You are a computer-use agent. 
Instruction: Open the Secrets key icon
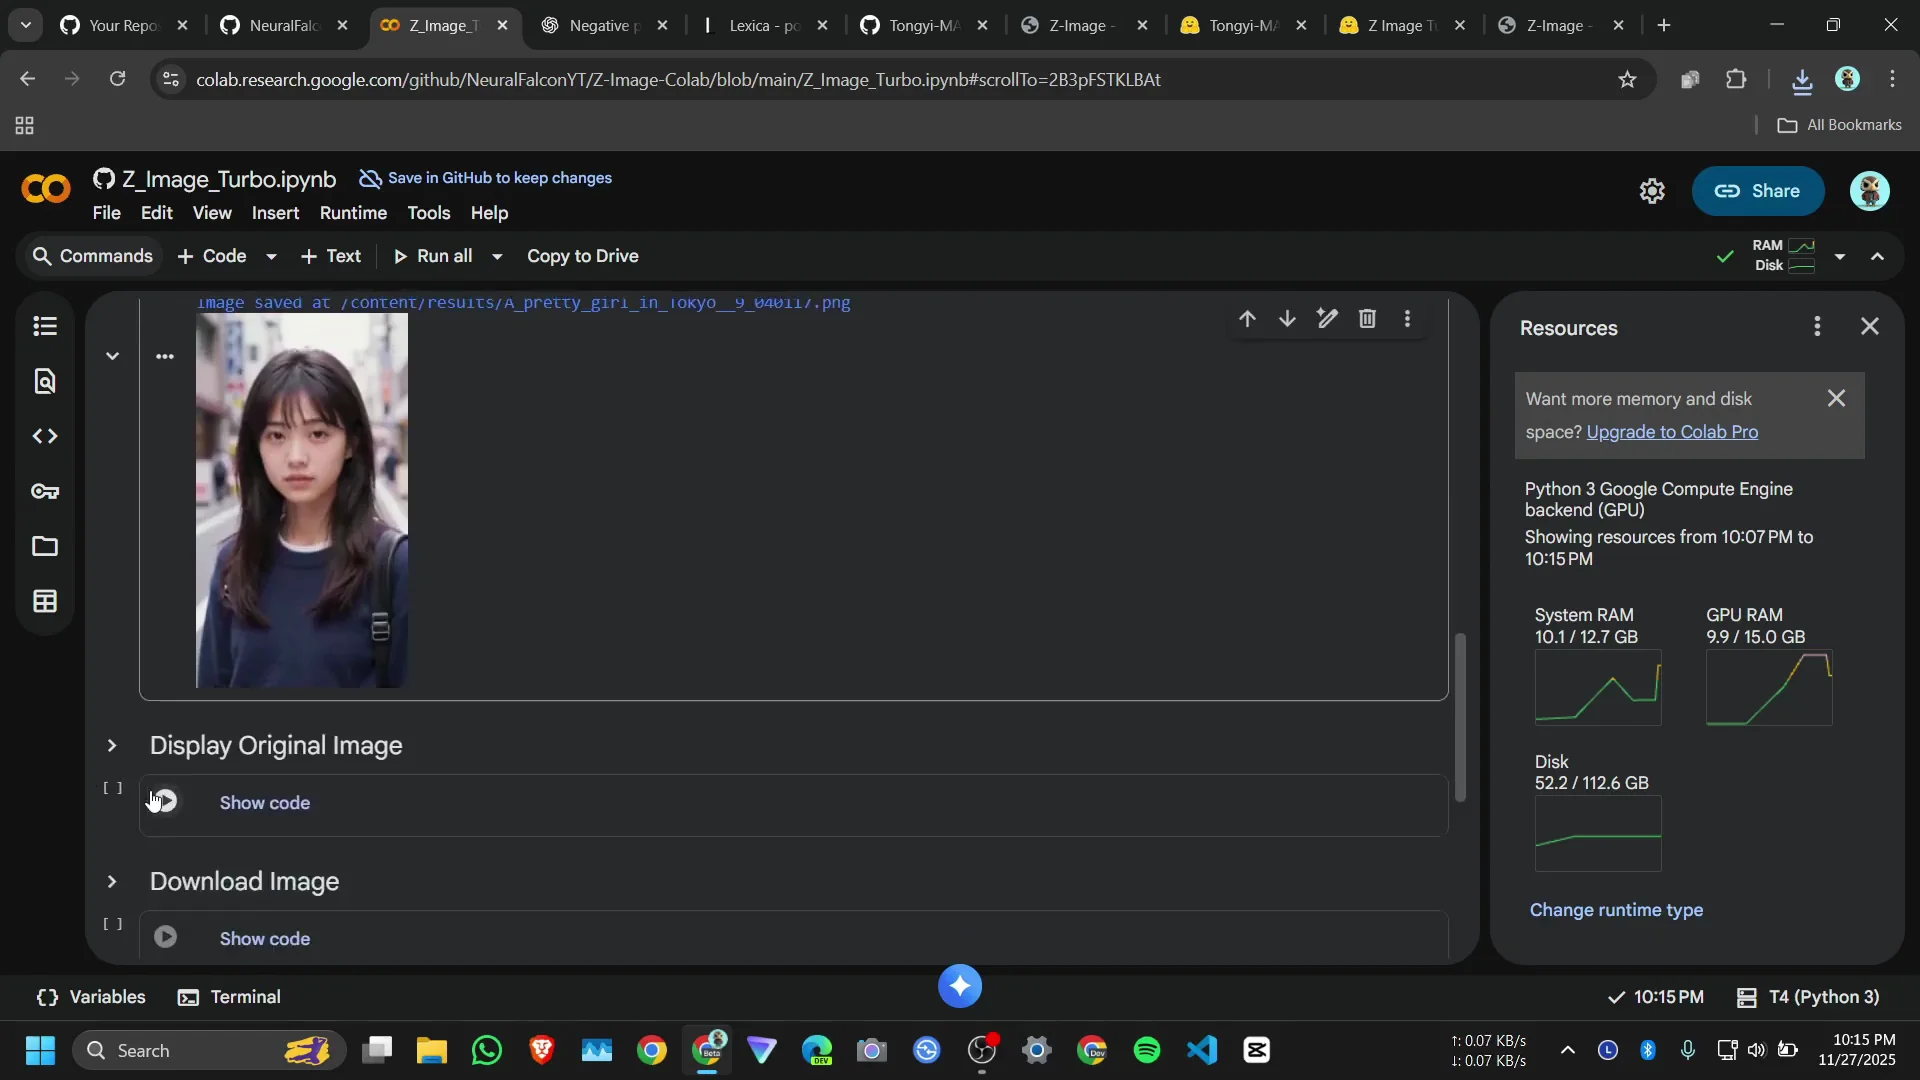tap(45, 491)
